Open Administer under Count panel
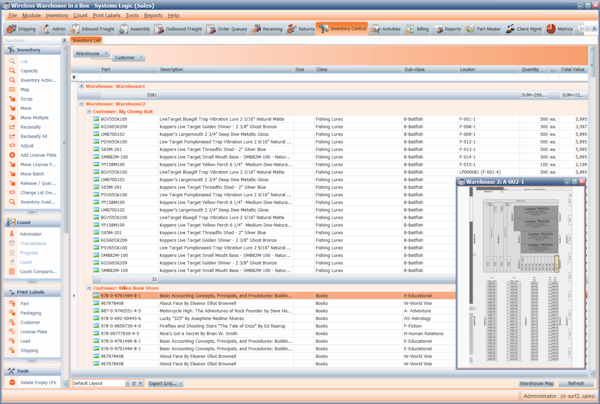 [x=31, y=234]
